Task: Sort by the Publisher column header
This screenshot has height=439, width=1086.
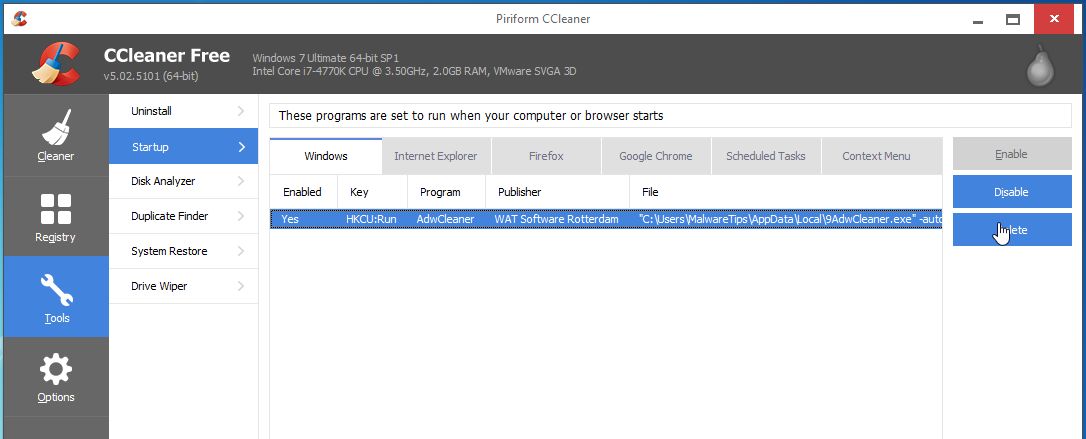Action: pos(558,192)
